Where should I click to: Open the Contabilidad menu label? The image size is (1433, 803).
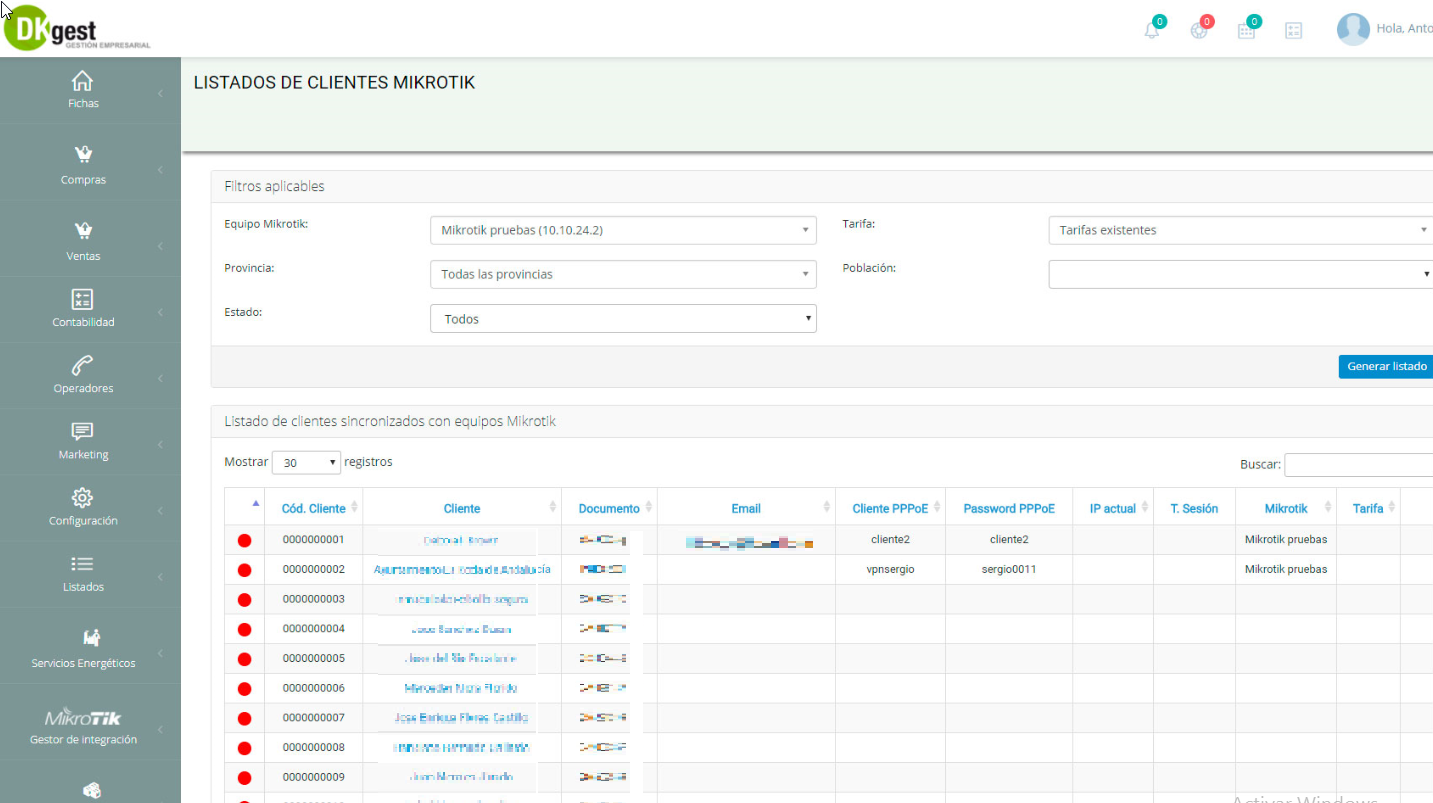pyautogui.click(x=83, y=322)
